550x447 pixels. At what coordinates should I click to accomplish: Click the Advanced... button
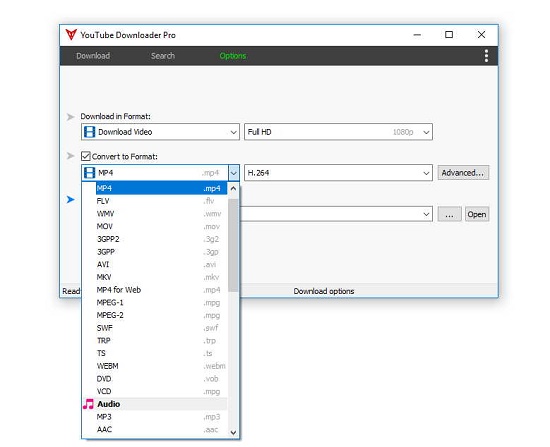[x=463, y=173]
